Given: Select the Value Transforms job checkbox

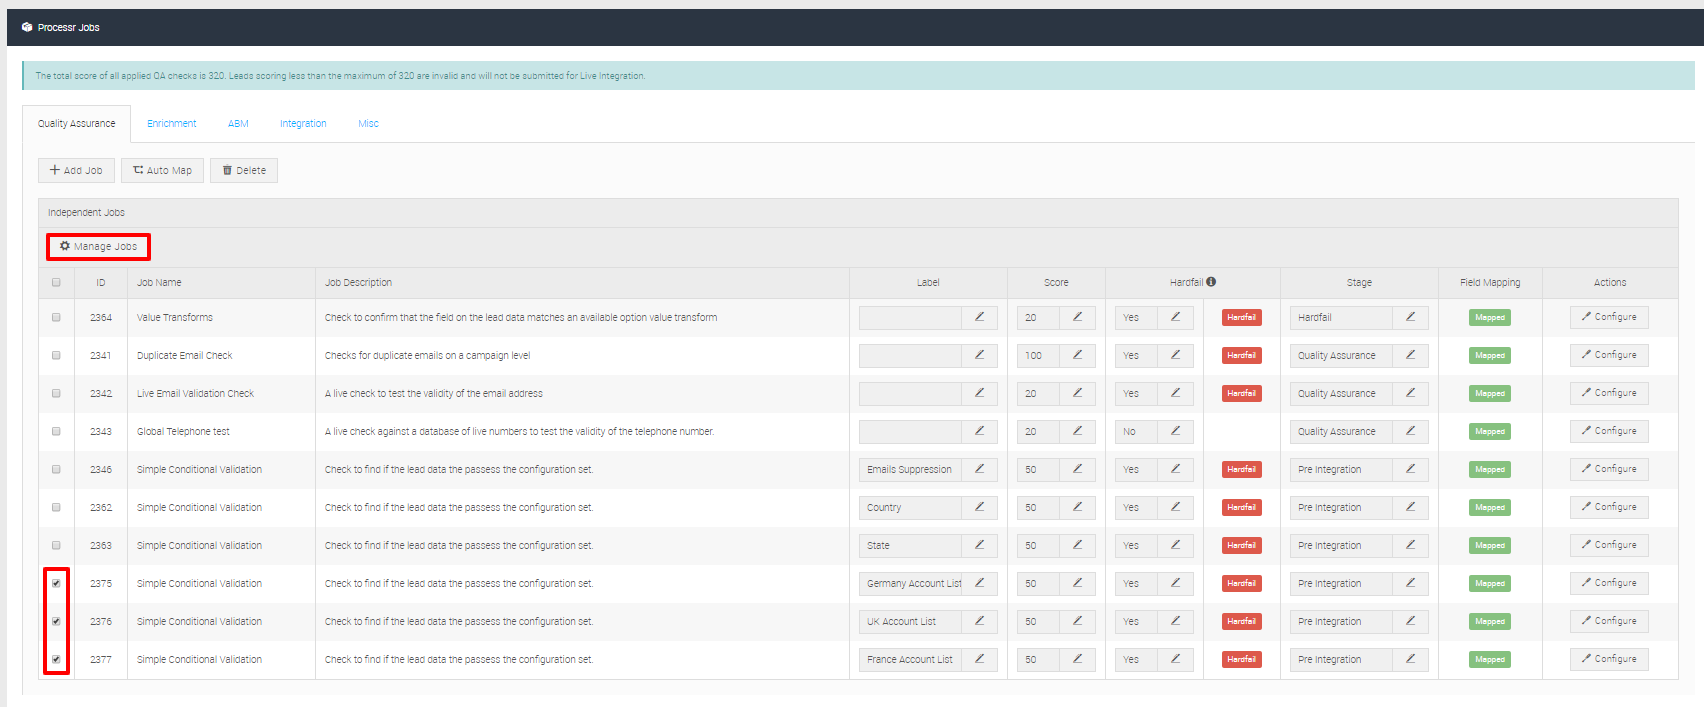Looking at the screenshot, I should coord(56,317).
